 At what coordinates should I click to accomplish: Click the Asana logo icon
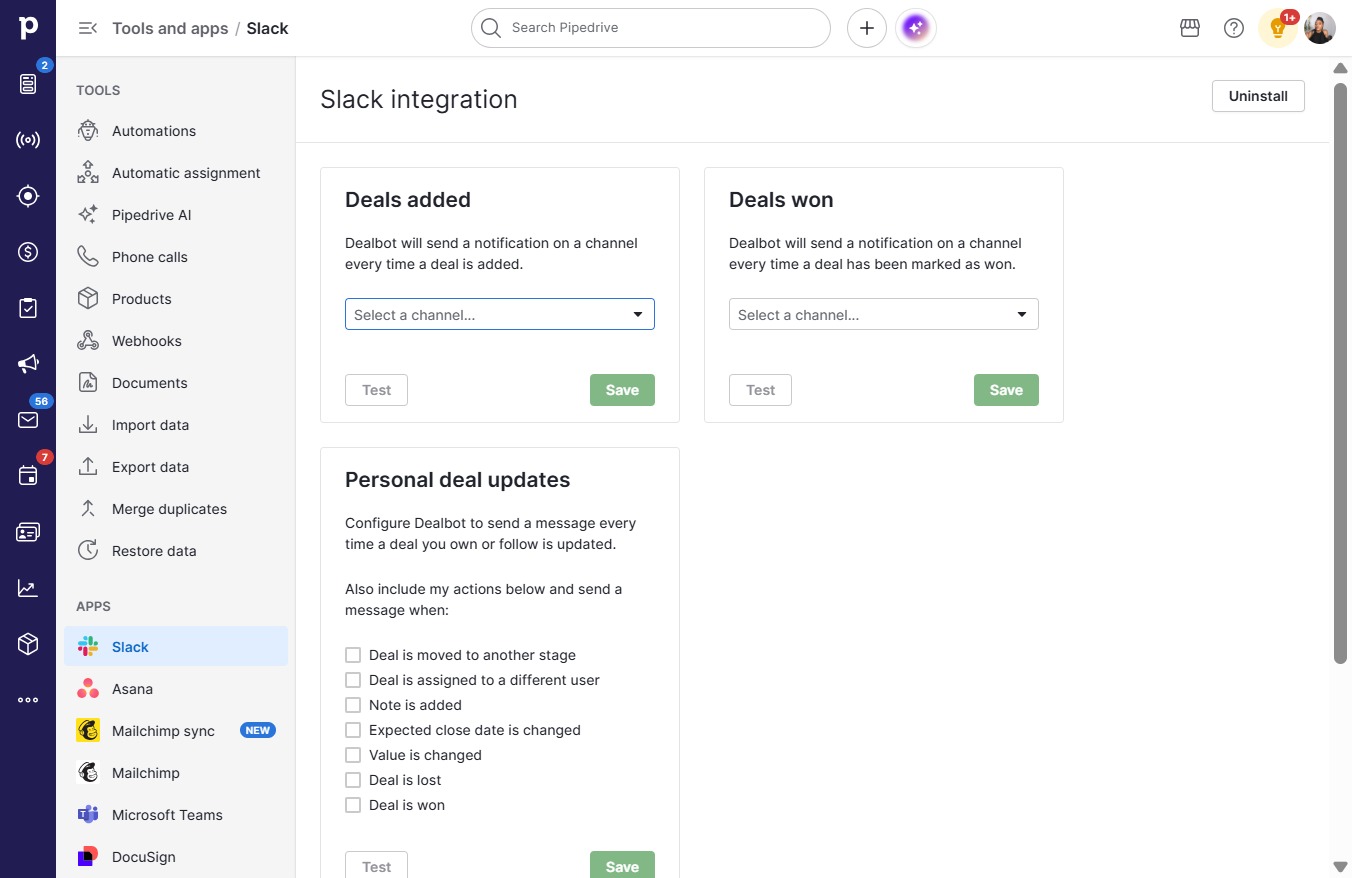(88, 689)
